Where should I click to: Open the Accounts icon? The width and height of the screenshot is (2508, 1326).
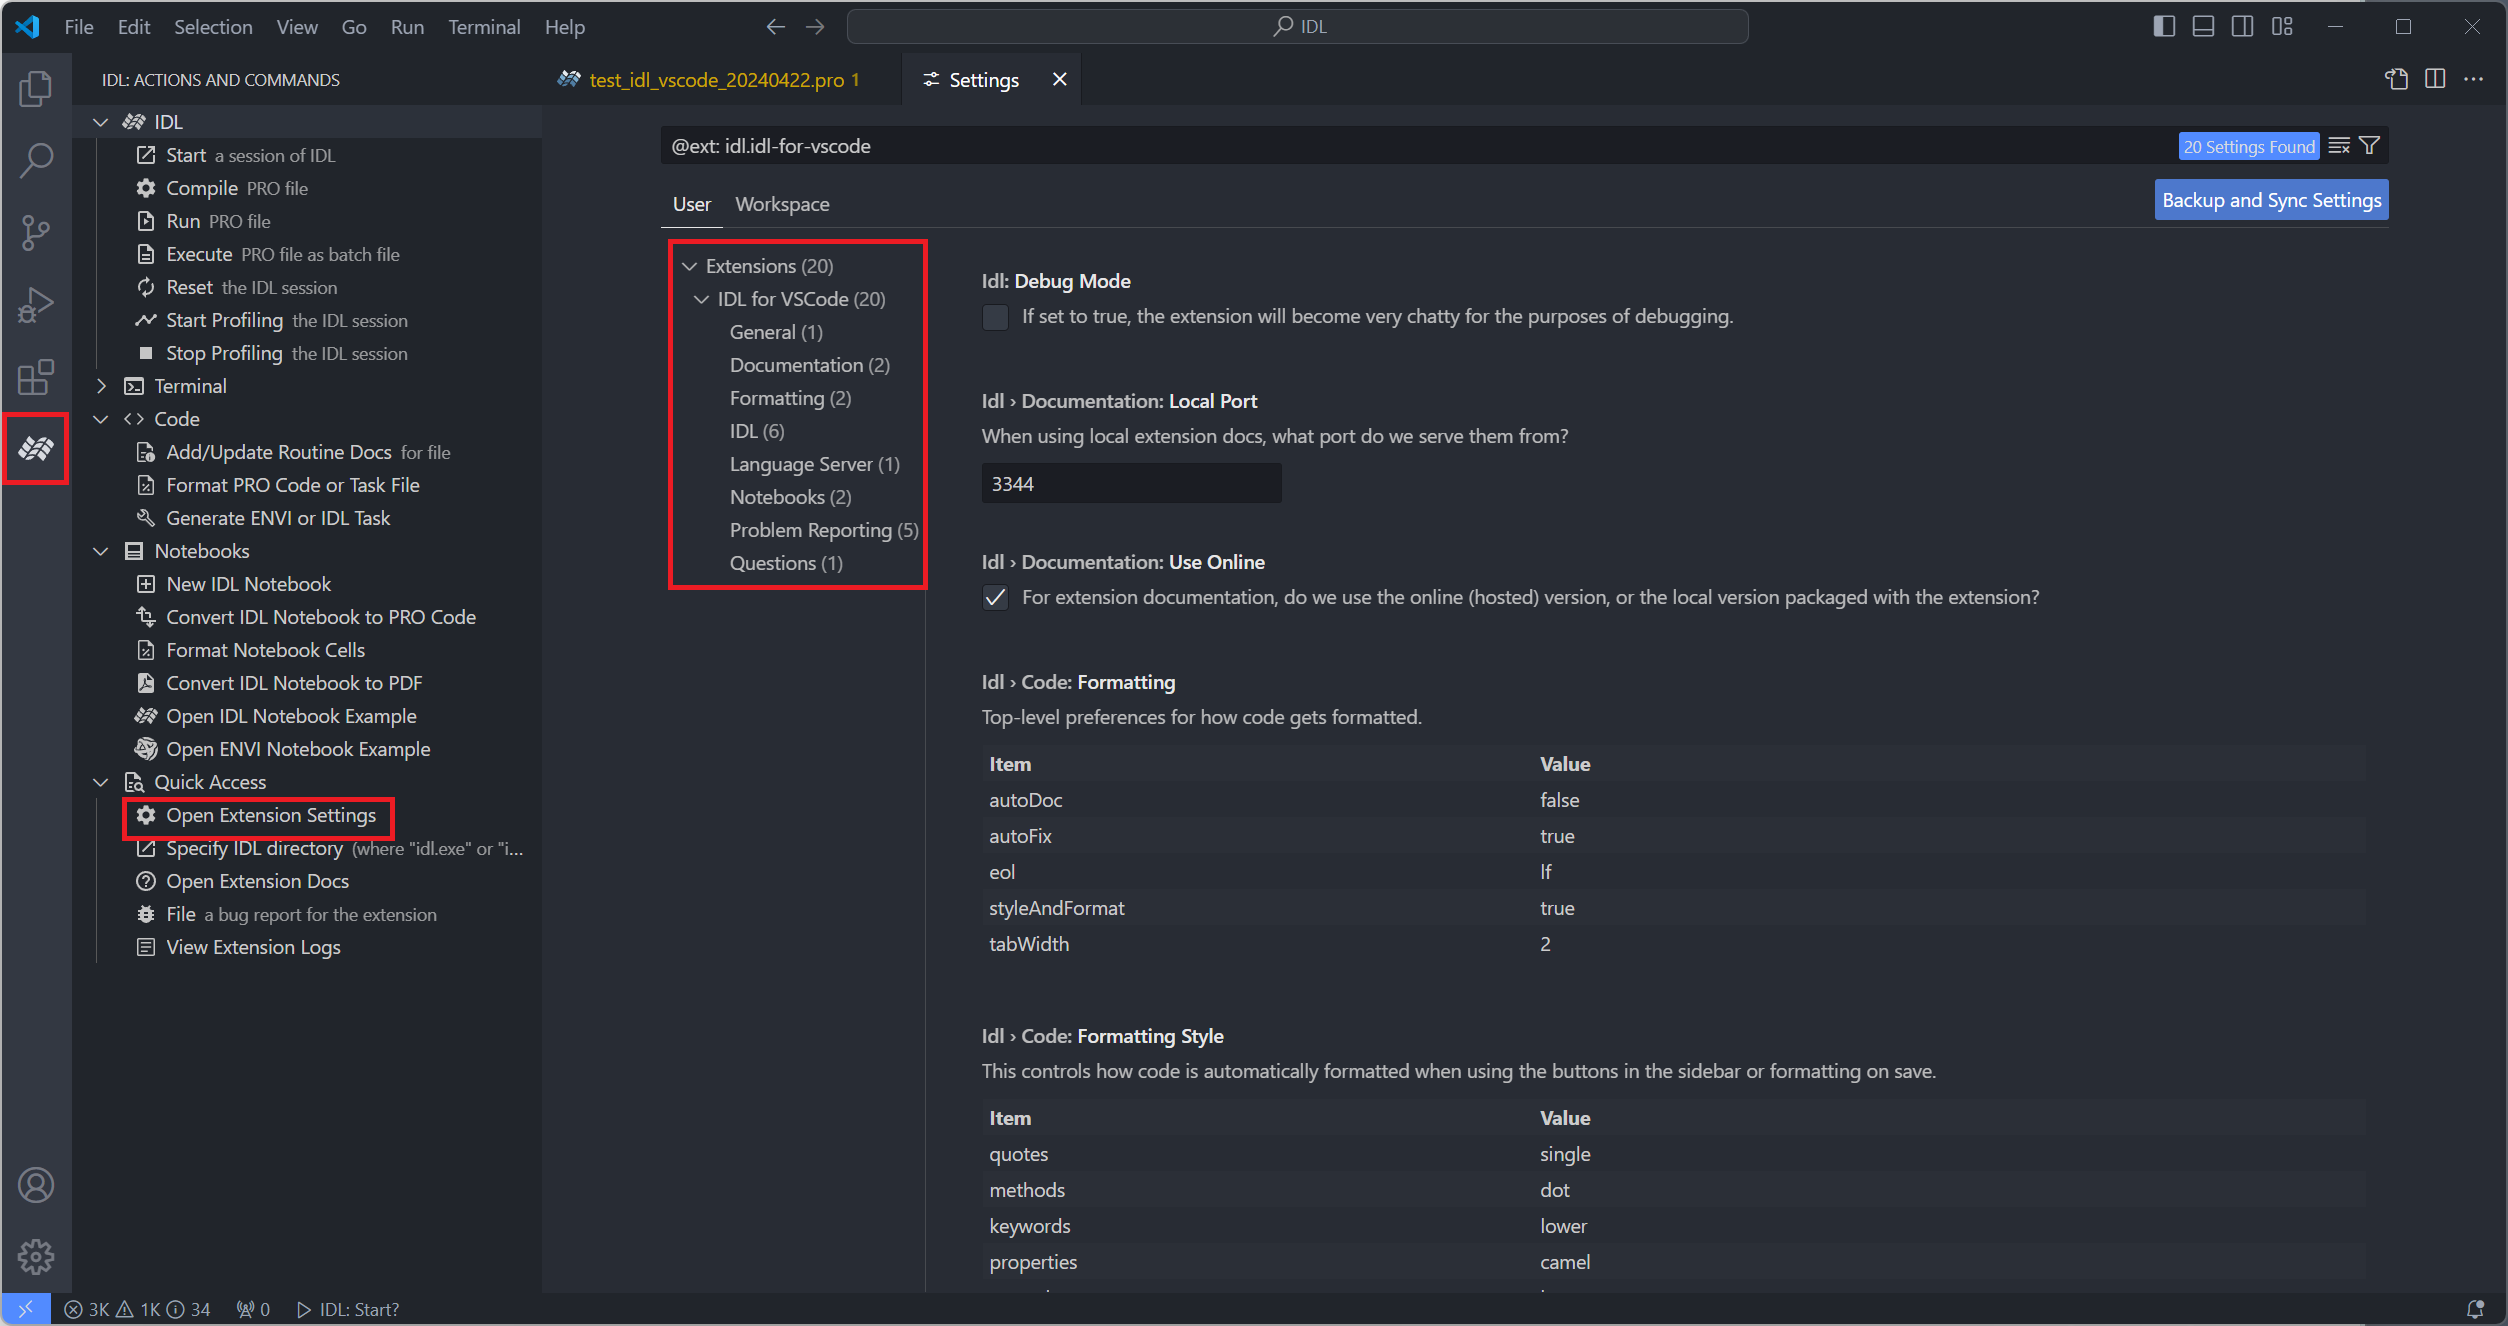[36, 1185]
